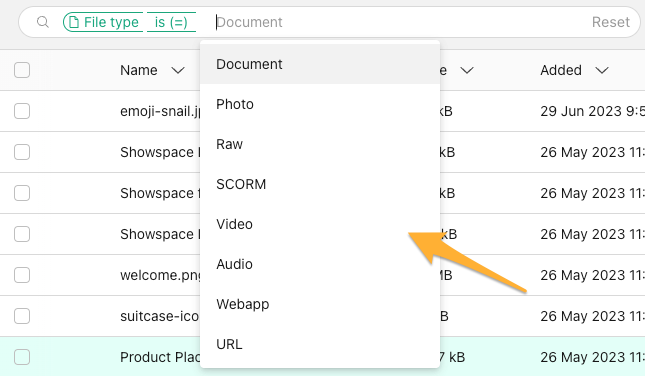Image resolution: width=645 pixels, height=376 pixels.
Task: Click the suitcase-ico file name
Action: click(160, 316)
